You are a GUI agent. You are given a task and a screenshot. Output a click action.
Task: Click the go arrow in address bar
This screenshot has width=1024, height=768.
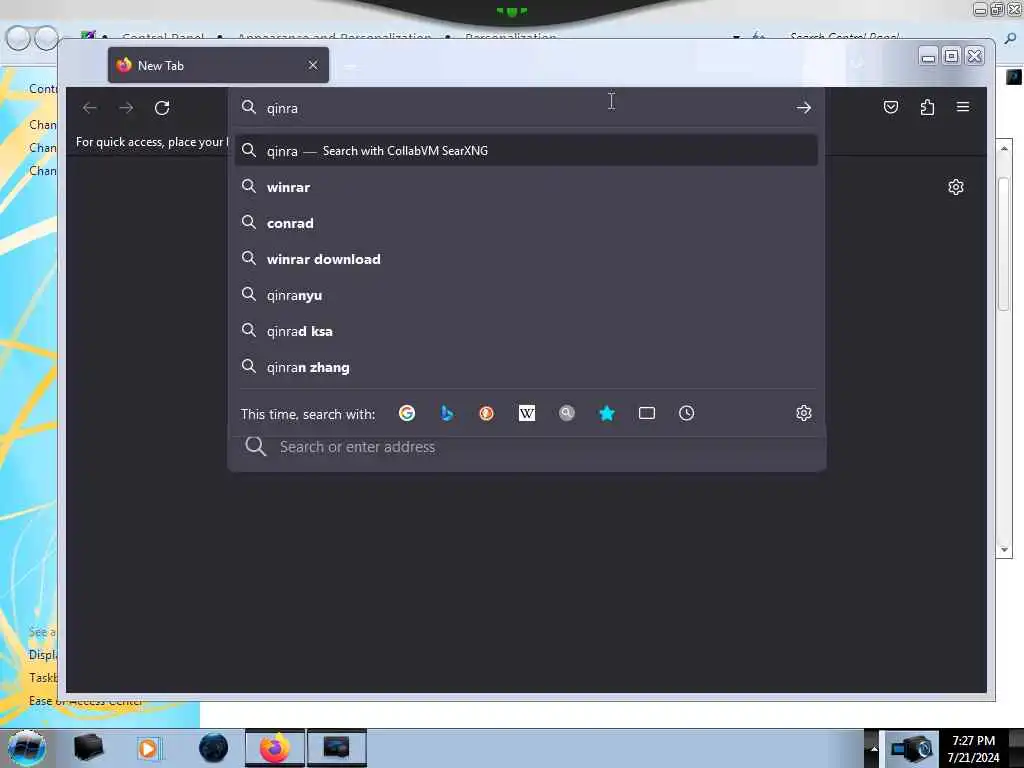tap(803, 108)
